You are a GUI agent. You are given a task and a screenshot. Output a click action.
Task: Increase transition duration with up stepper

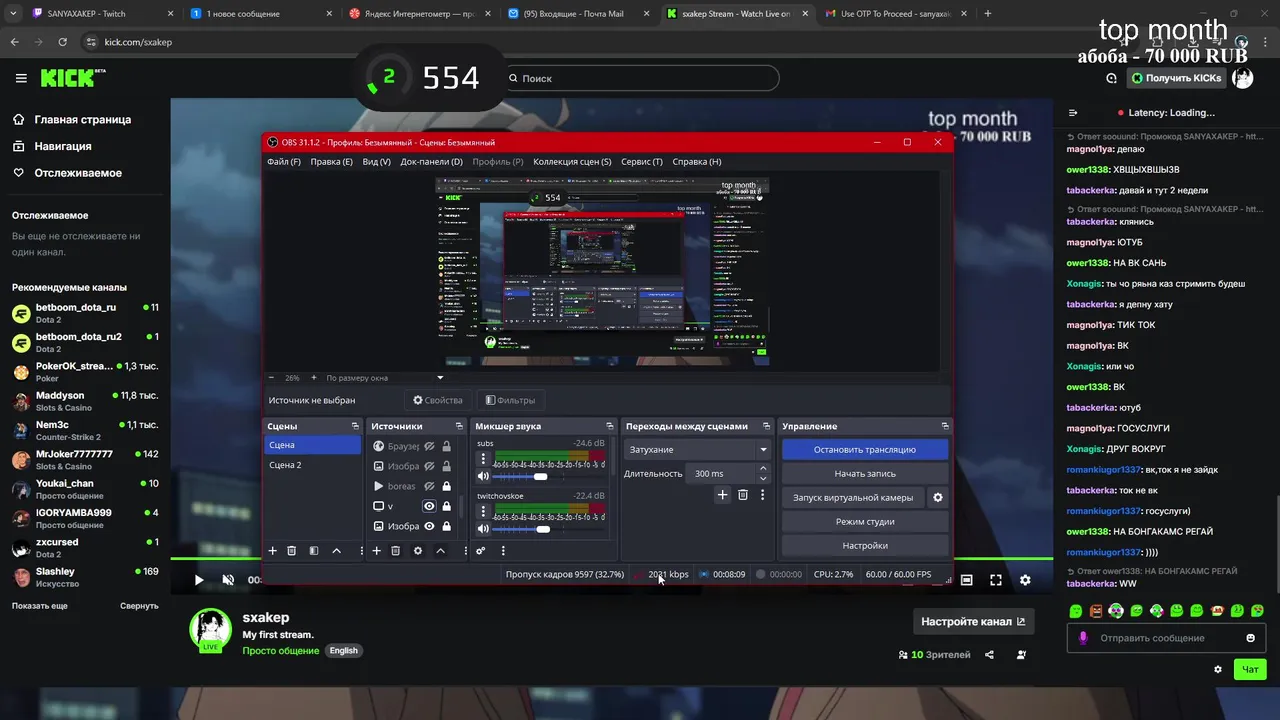(763, 468)
